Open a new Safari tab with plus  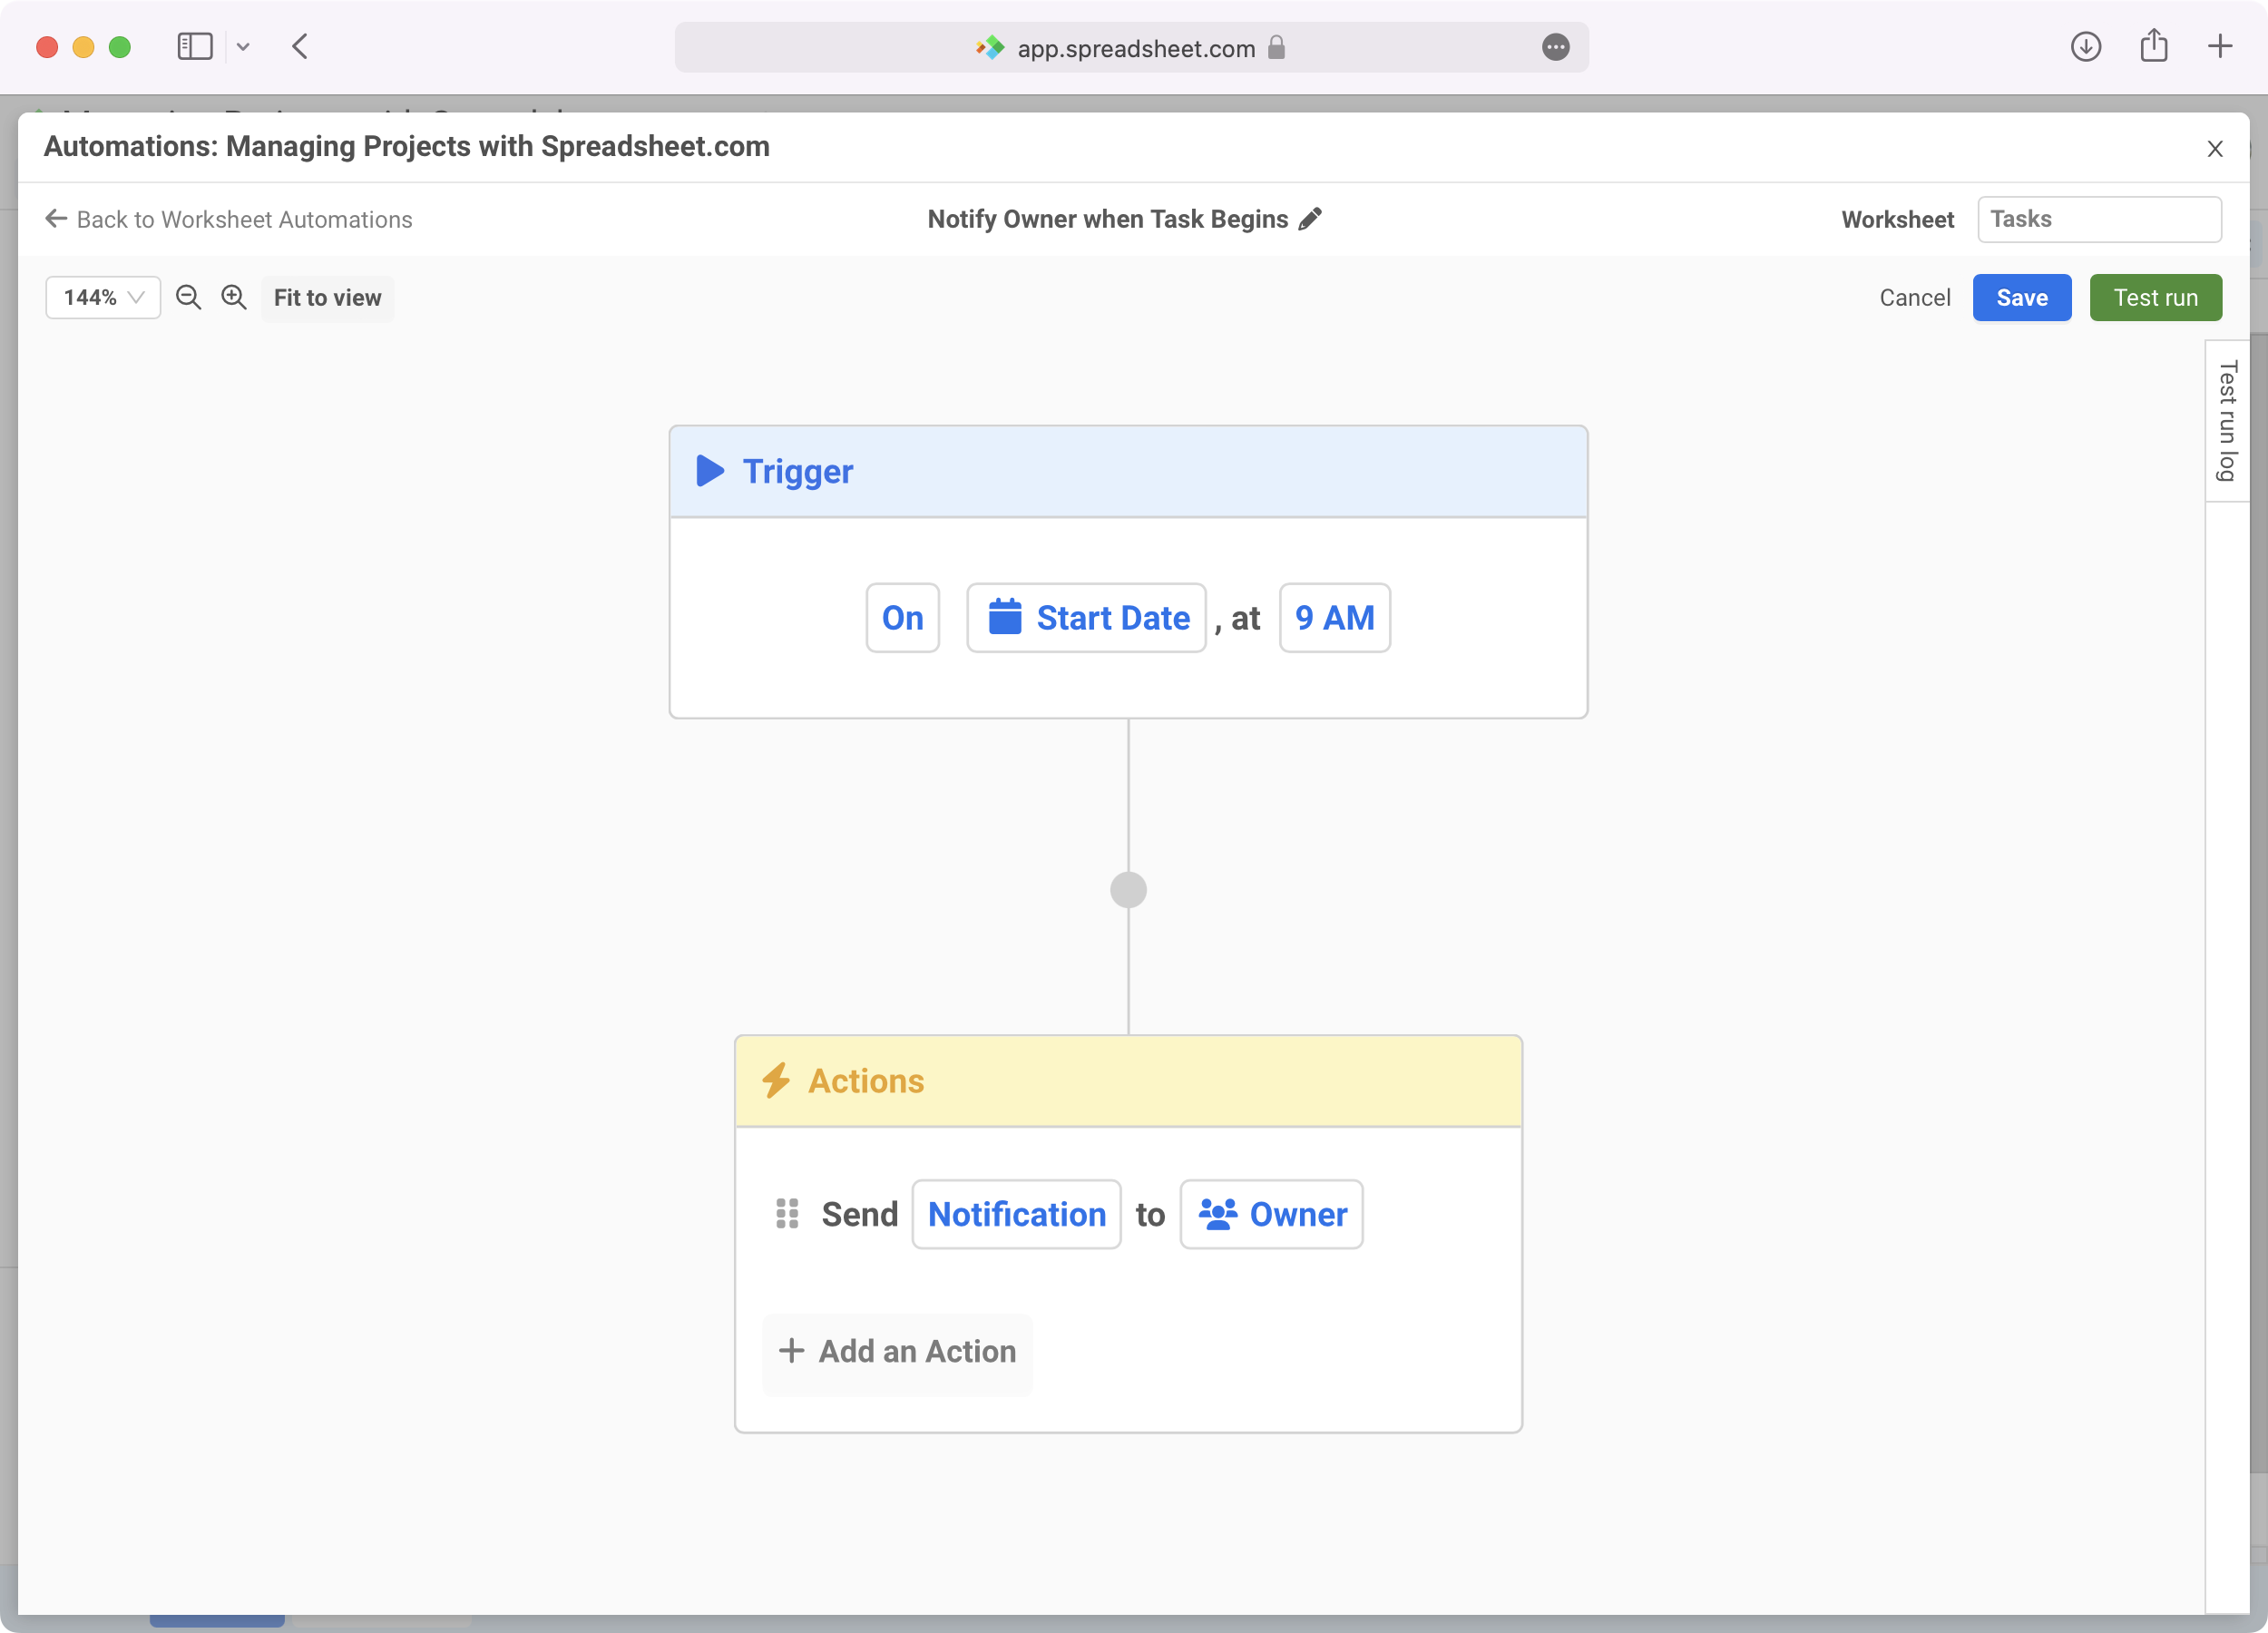[x=2220, y=47]
